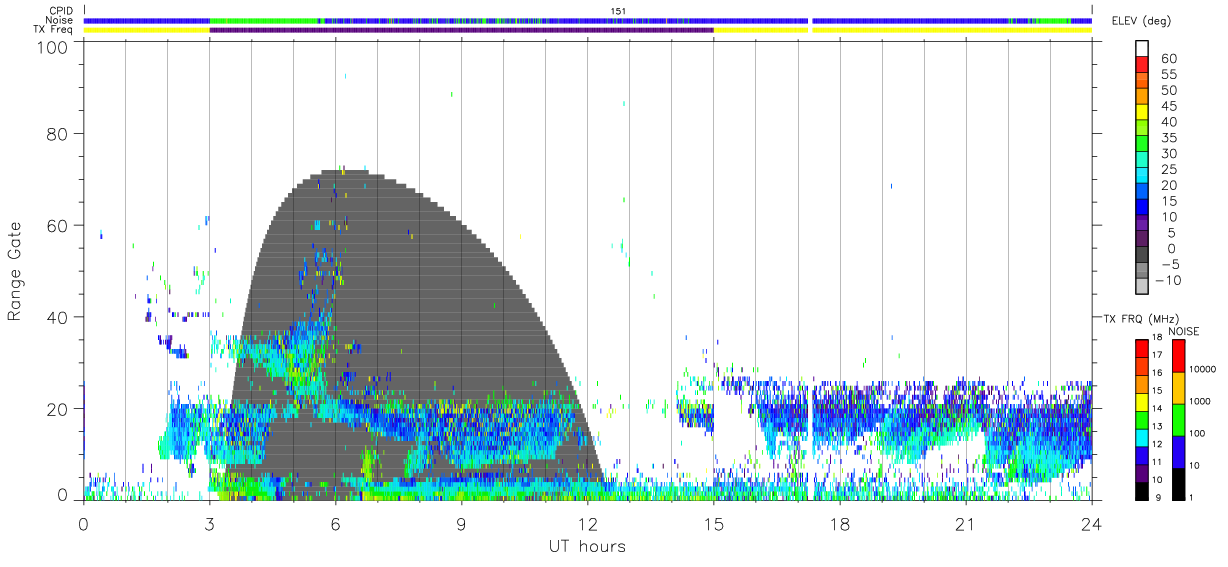Click x-axis tick label "9"
This screenshot has height=567, width=1228.
pyautogui.click(x=461, y=523)
